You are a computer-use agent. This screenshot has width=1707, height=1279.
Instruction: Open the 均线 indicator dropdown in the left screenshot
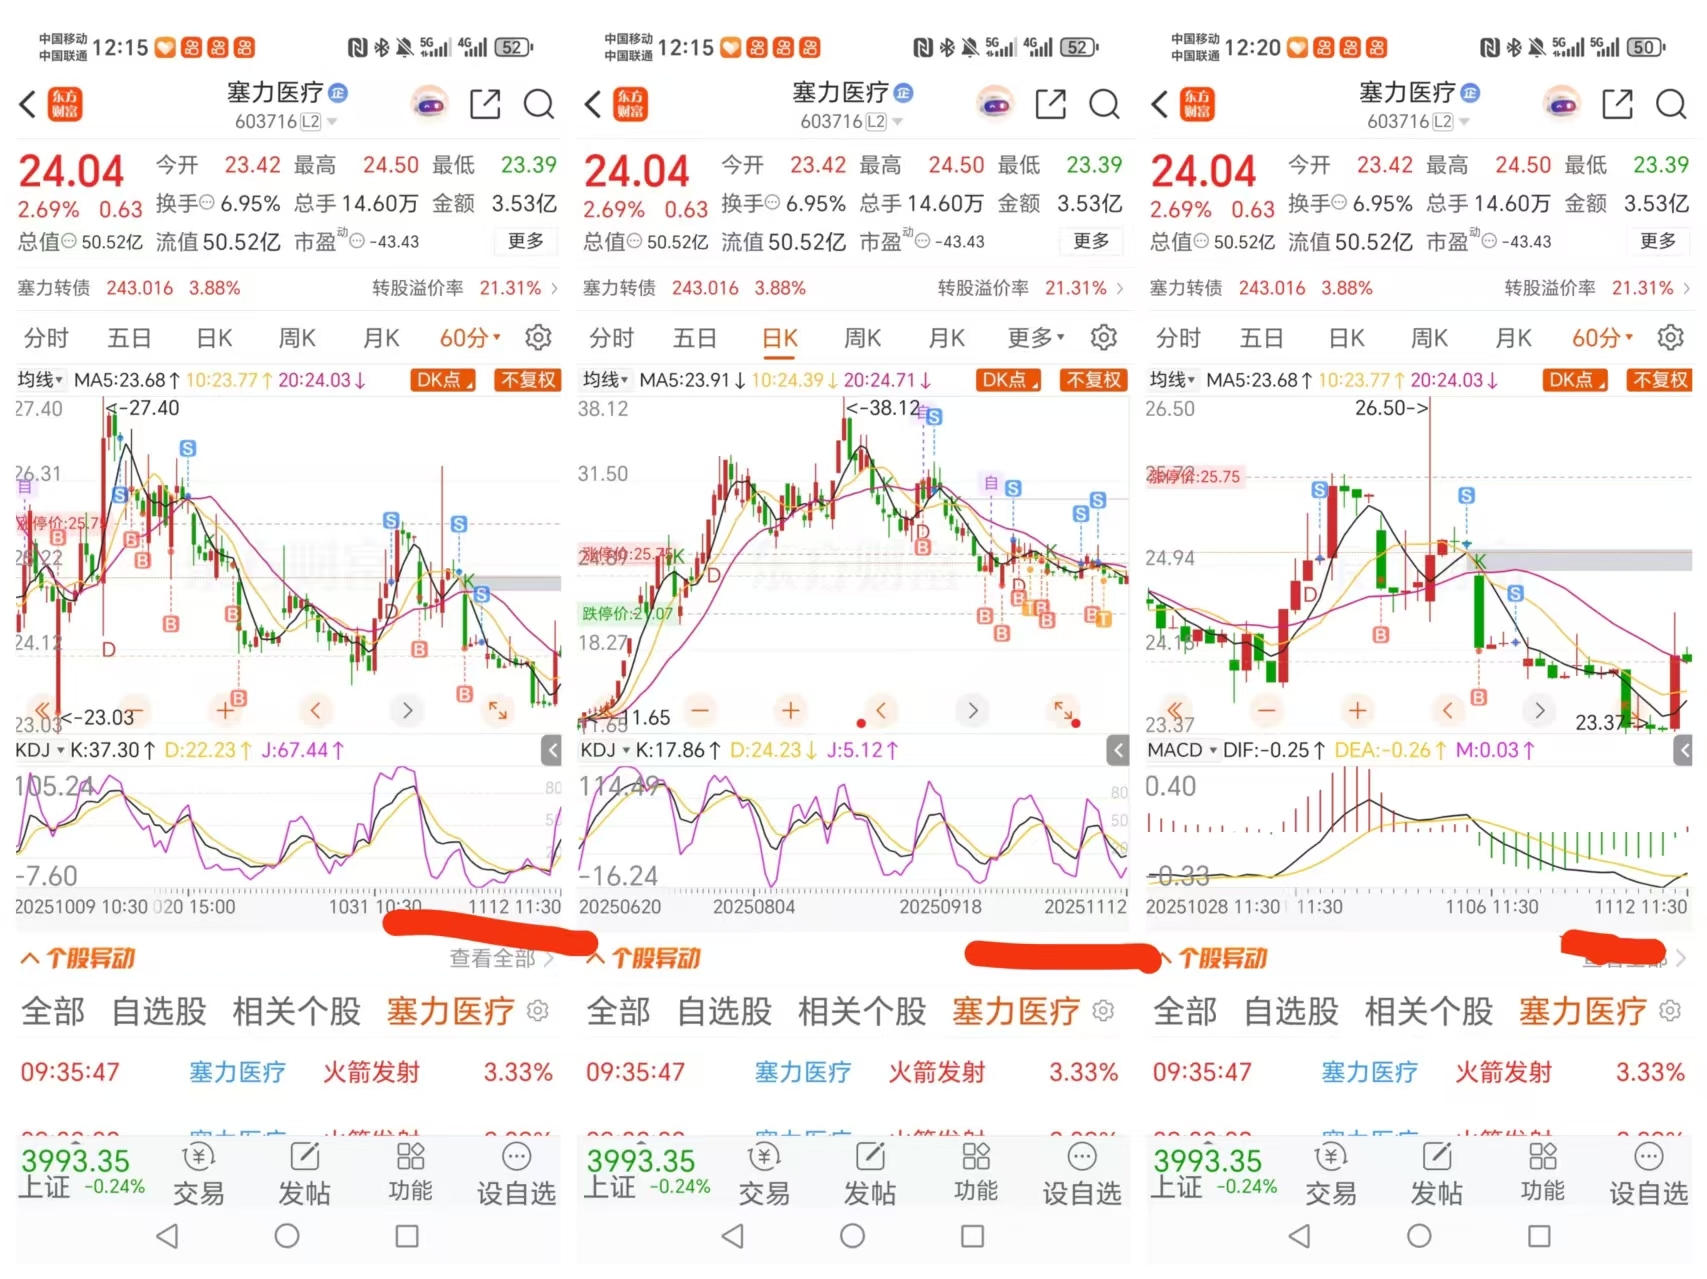[x=40, y=380]
